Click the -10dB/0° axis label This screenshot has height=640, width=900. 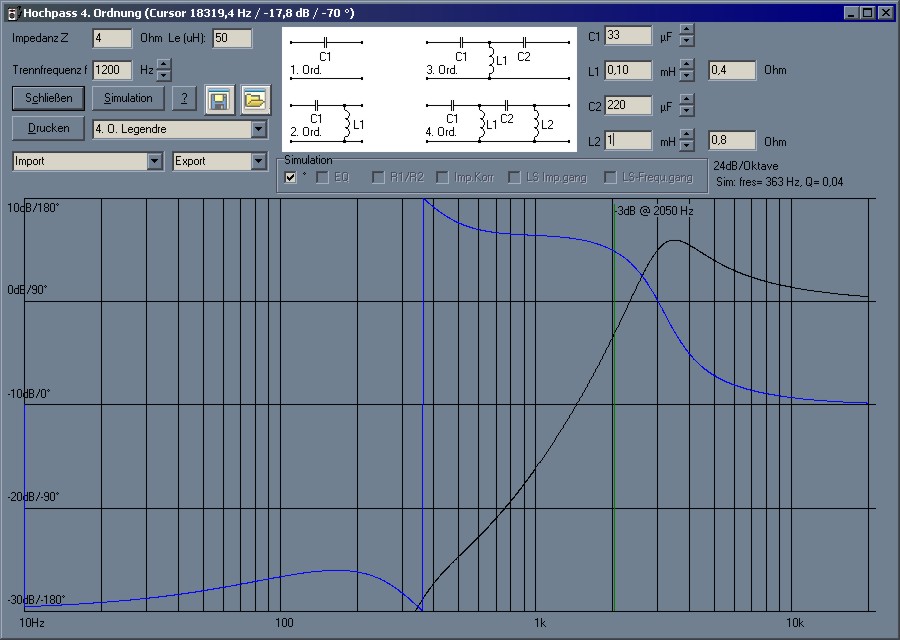(x=29, y=394)
